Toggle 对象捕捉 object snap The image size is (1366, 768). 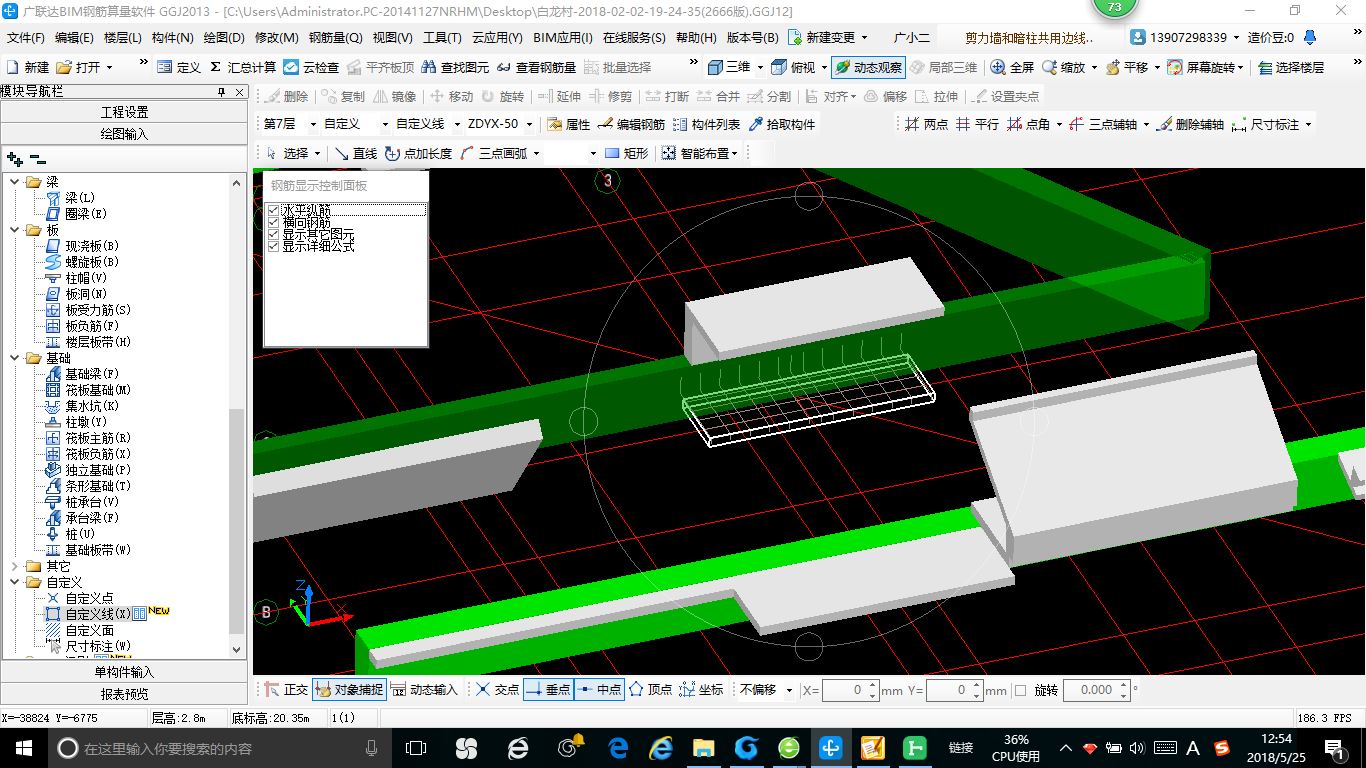349,690
